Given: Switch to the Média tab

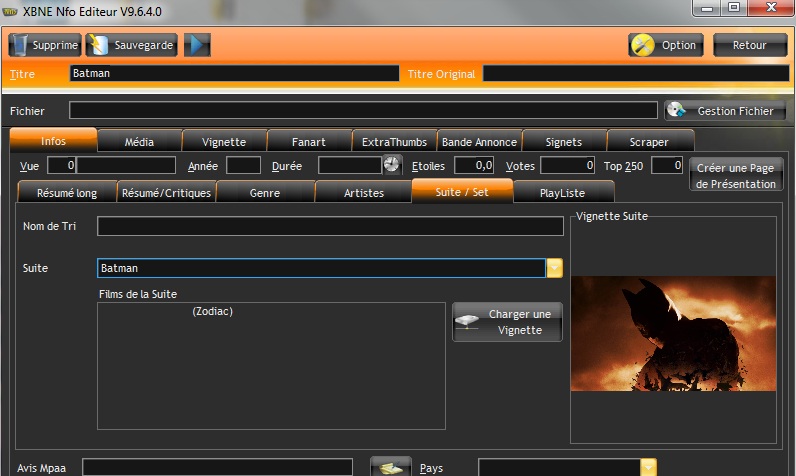Looking at the screenshot, I should tap(139, 142).
